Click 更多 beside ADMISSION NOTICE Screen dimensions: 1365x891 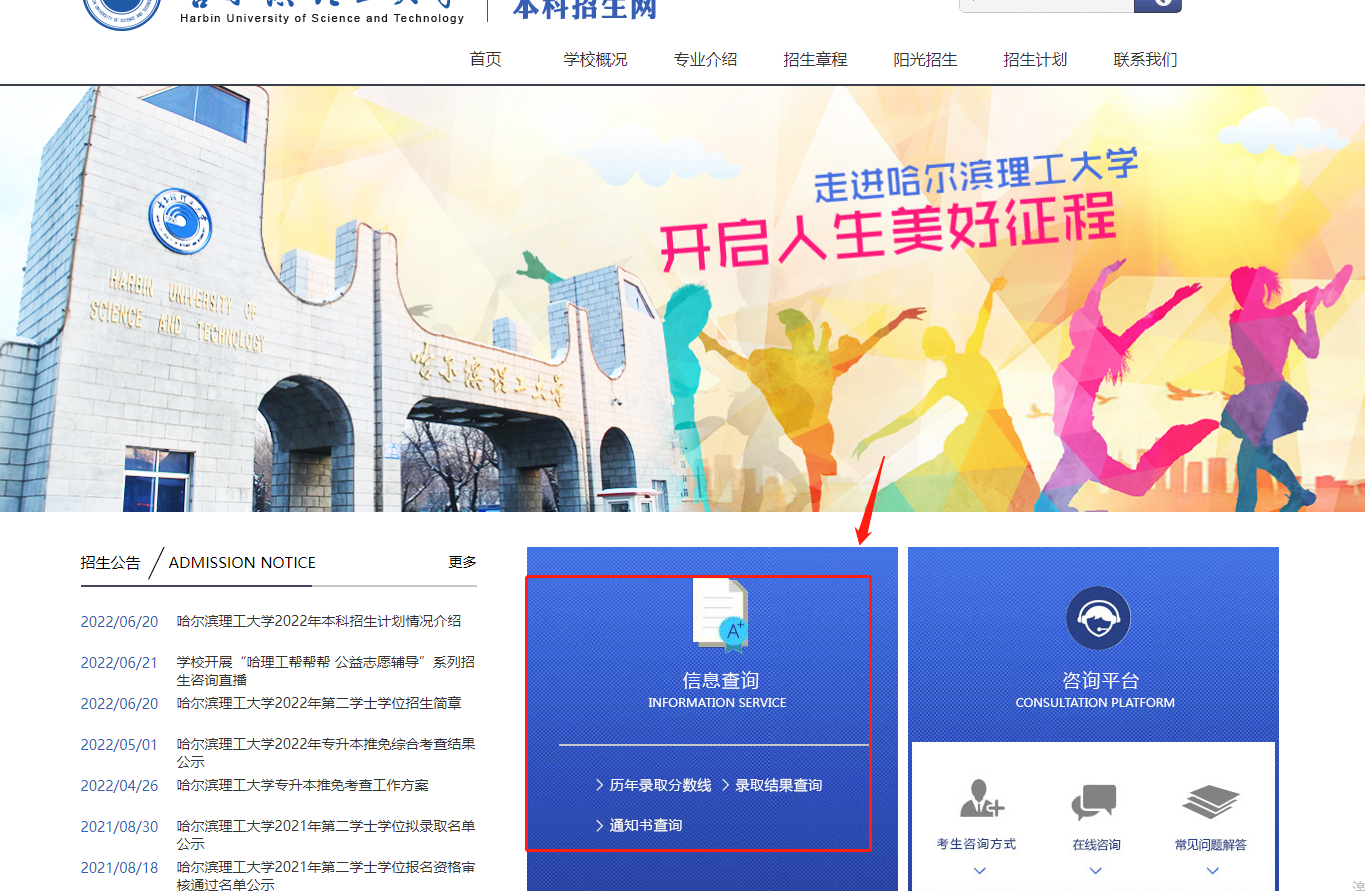(462, 562)
